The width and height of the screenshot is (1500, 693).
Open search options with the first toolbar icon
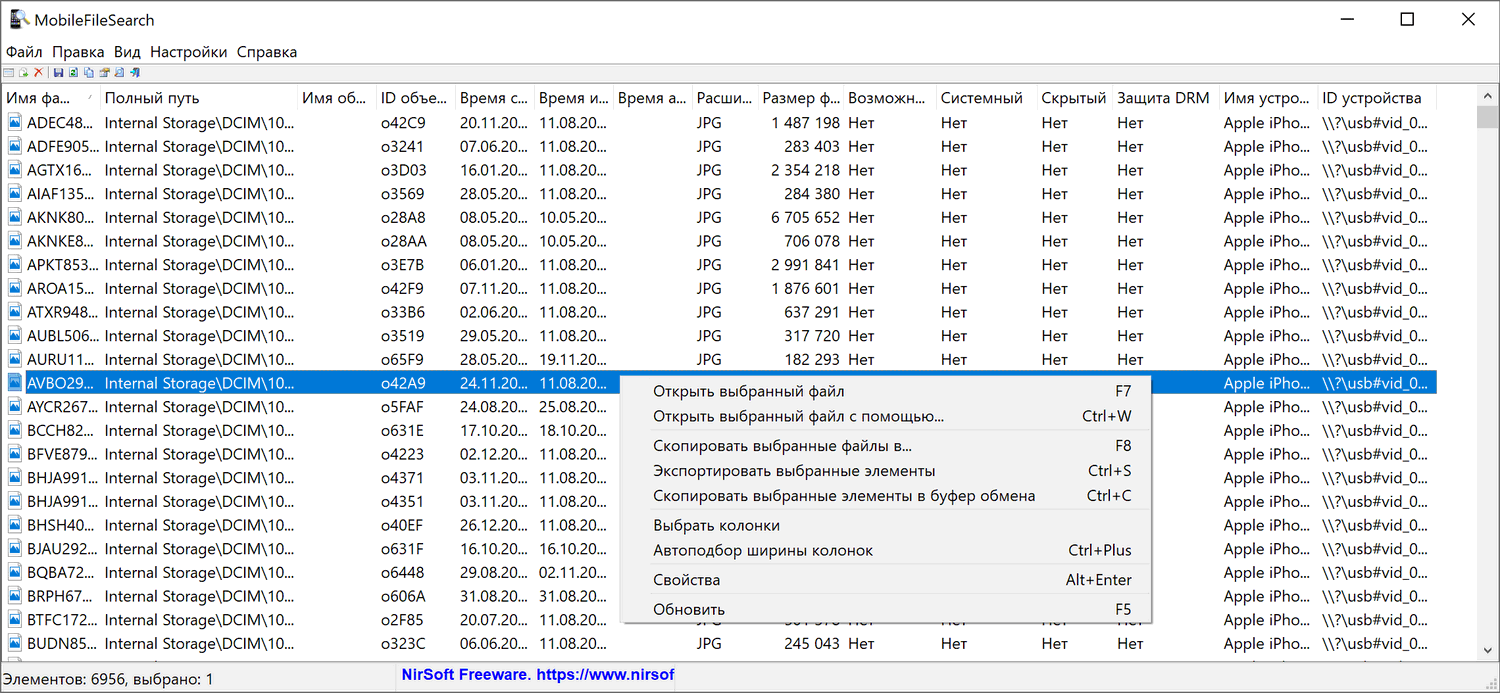point(8,72)
